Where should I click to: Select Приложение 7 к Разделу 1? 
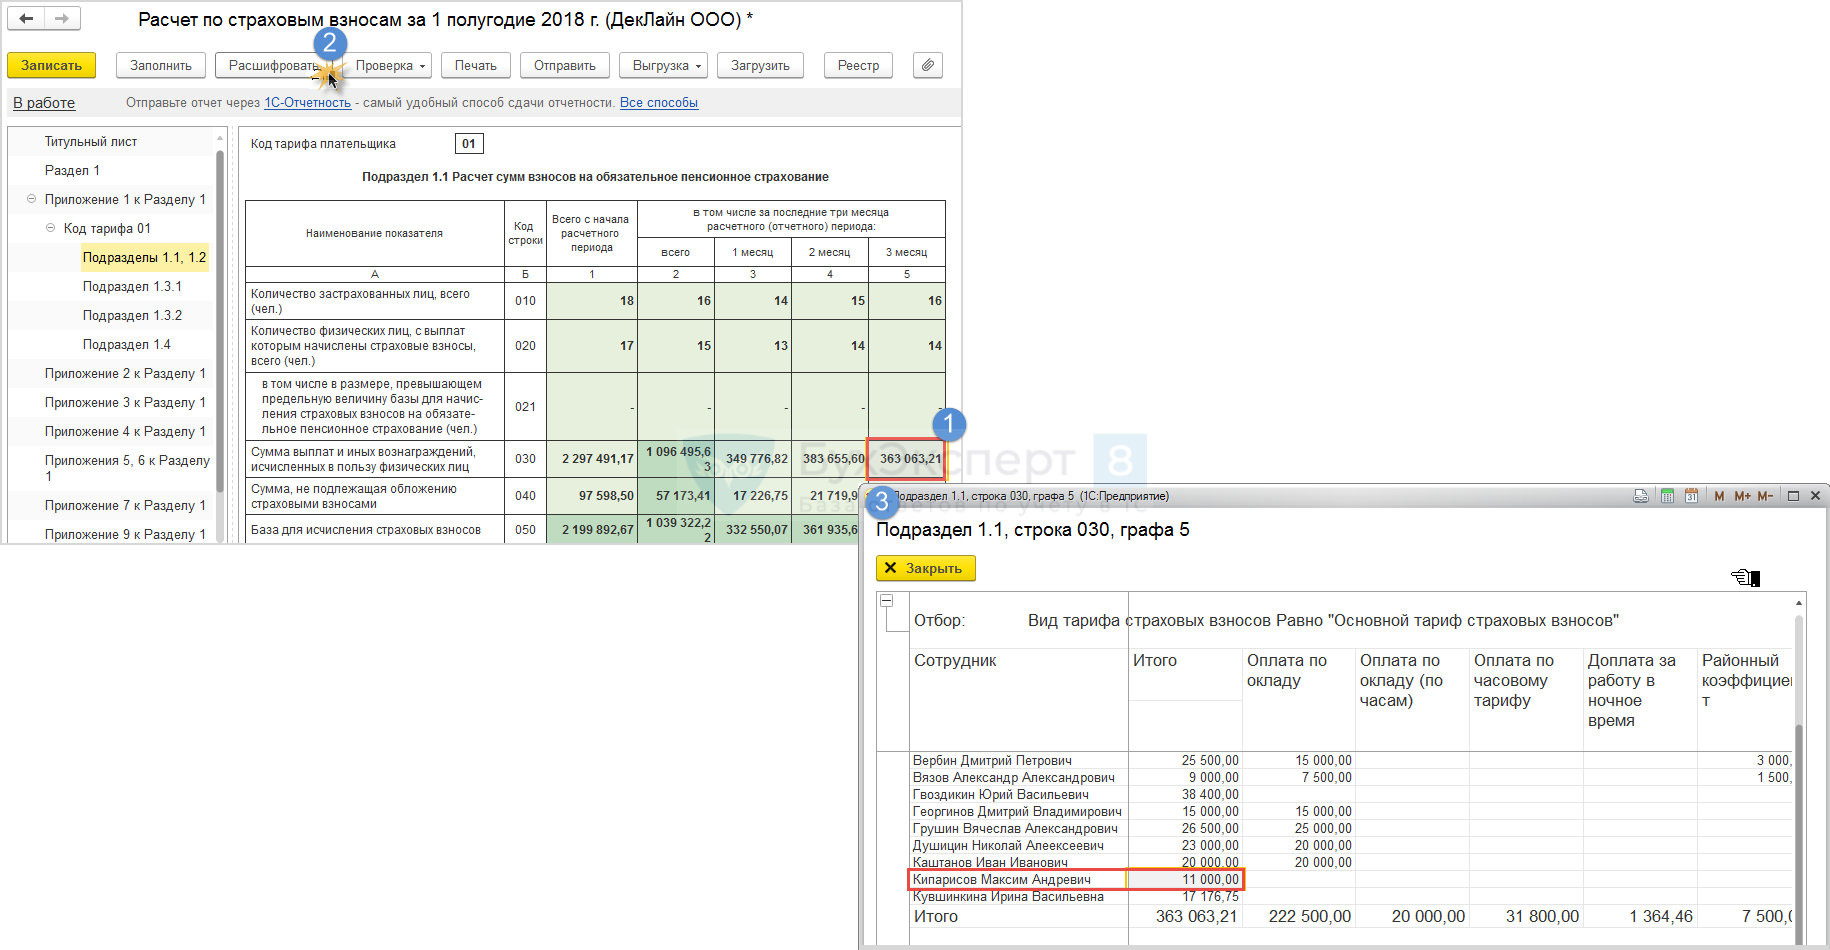(x=125, y=505)
